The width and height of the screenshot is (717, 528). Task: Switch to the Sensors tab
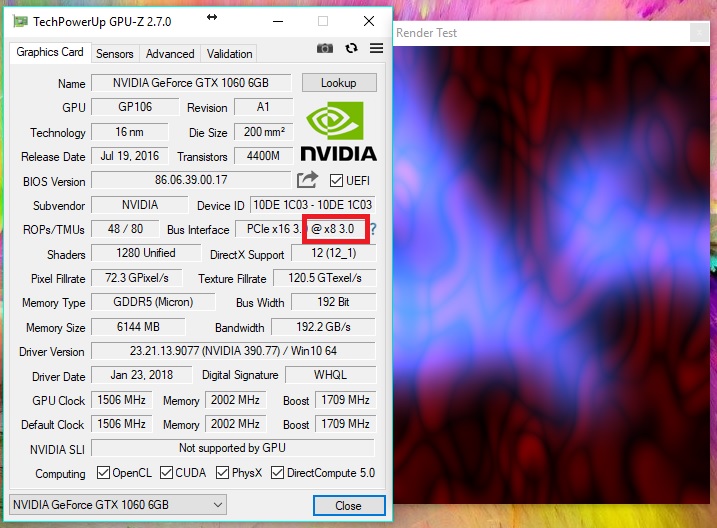tap(114, 54)
